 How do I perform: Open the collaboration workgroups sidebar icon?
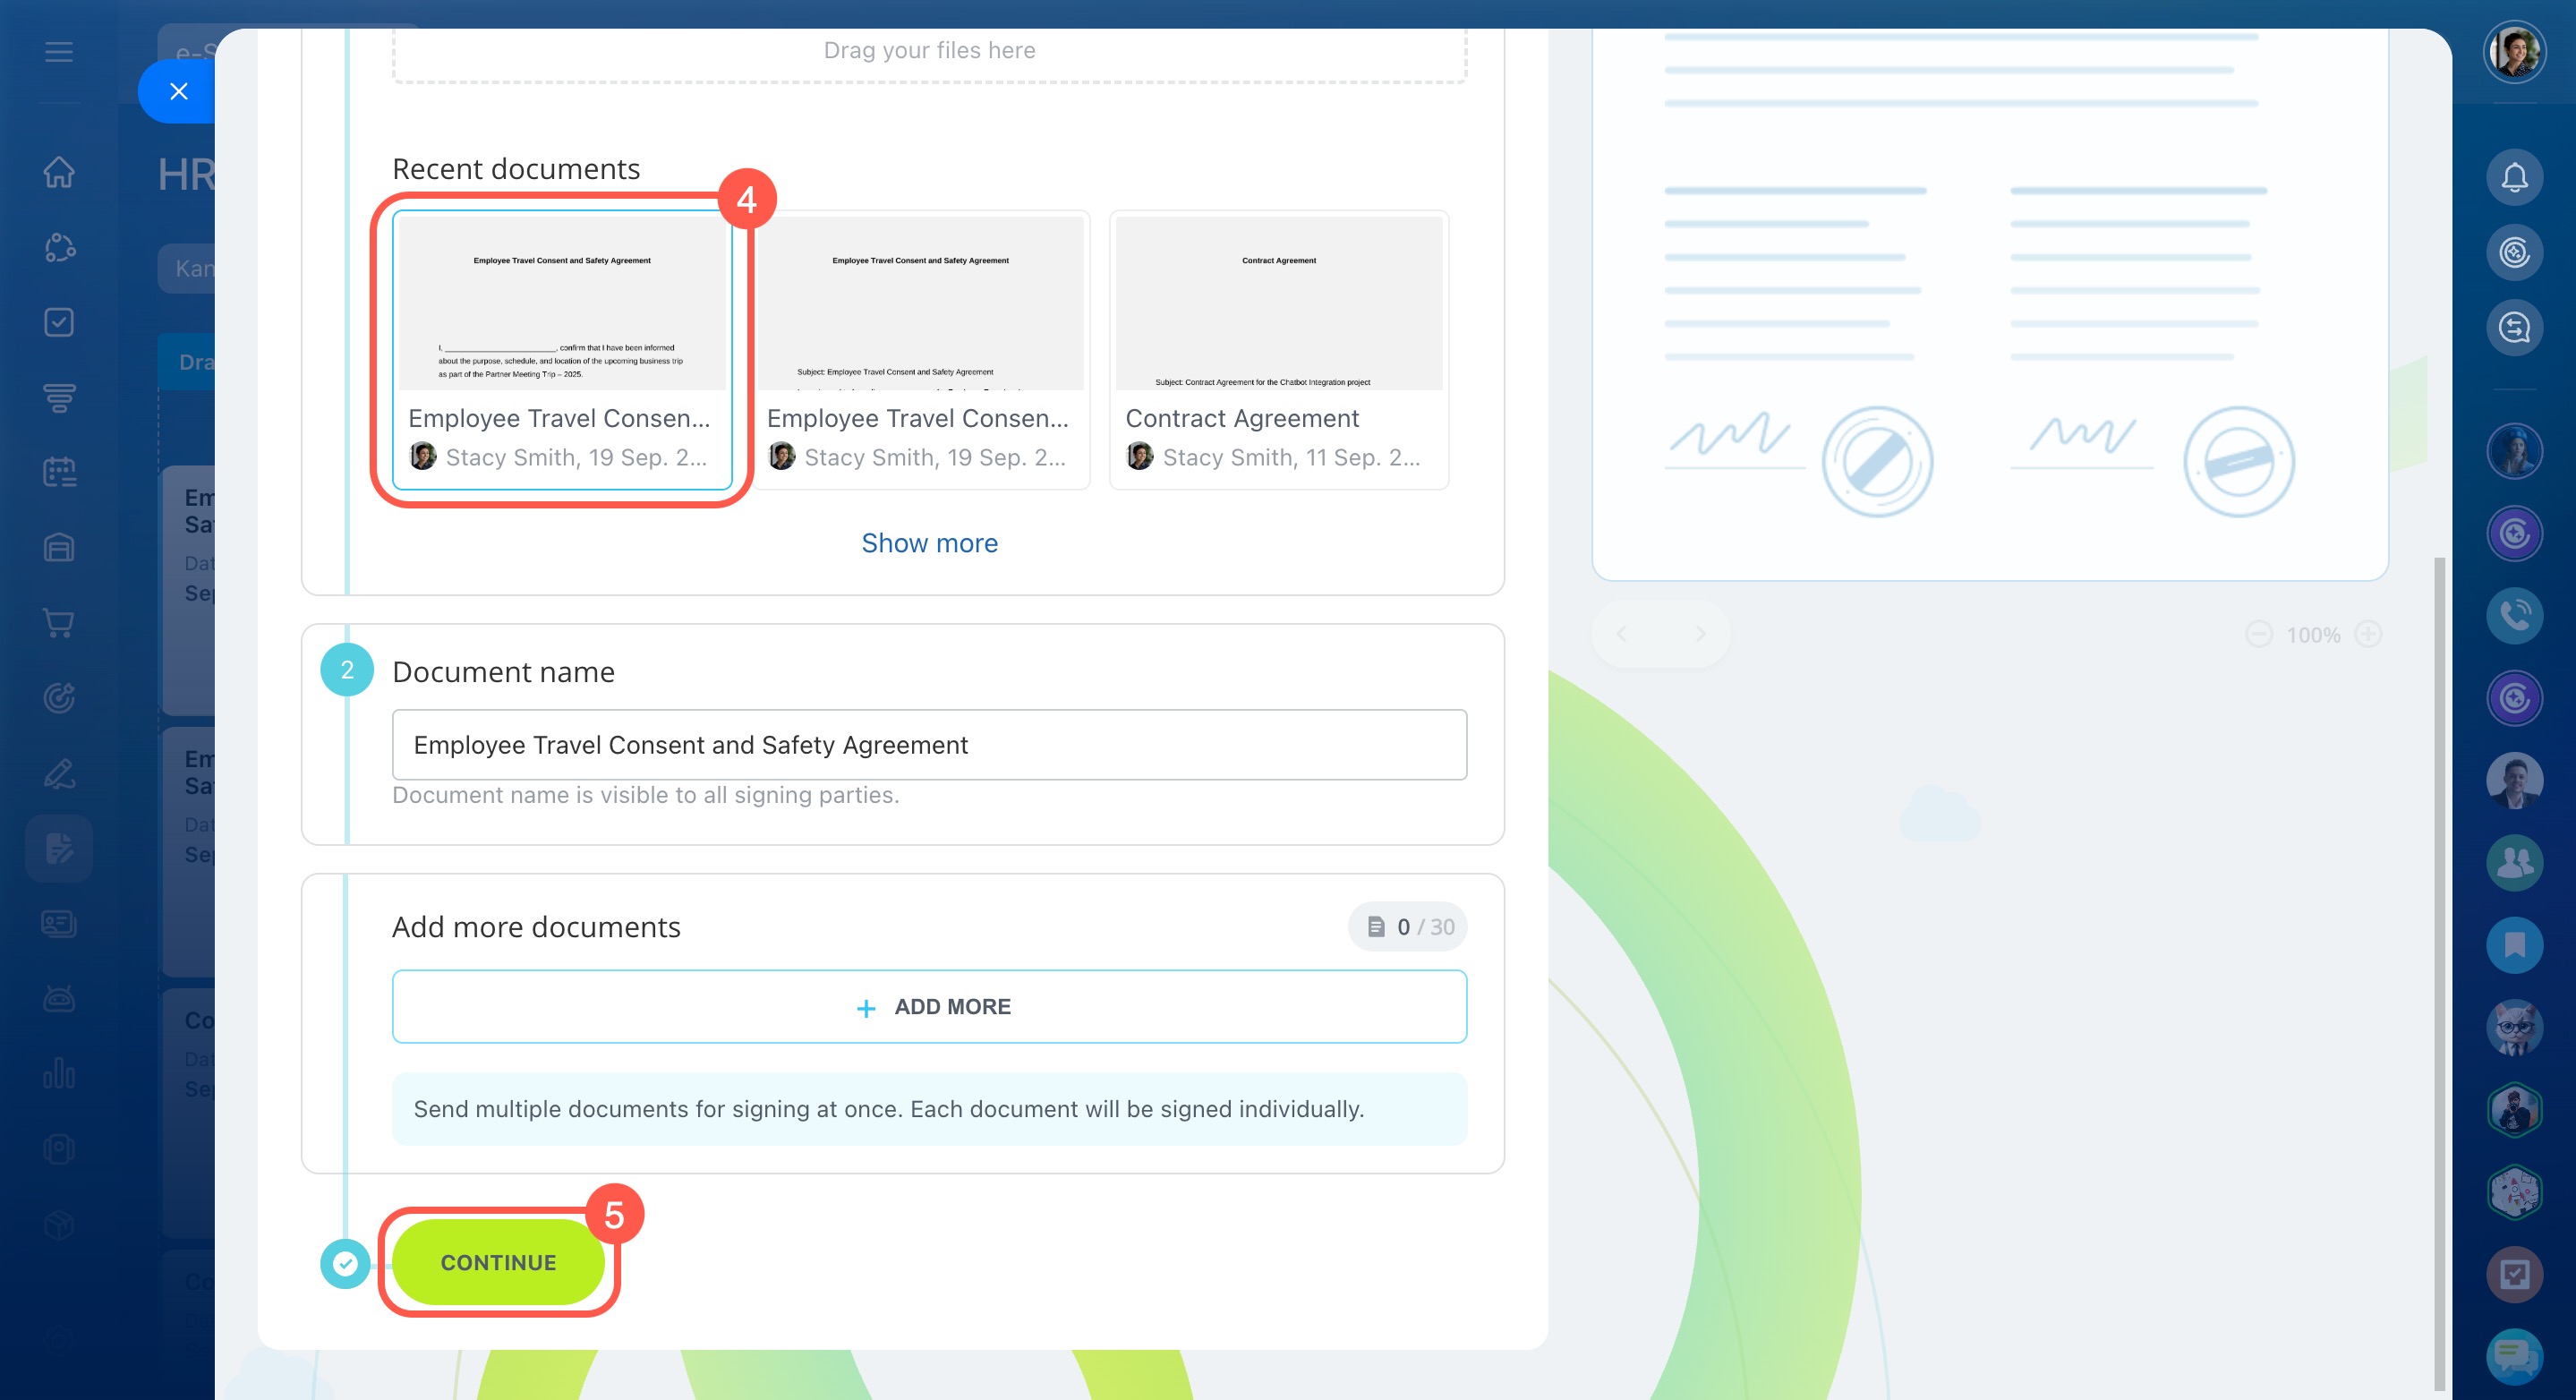pyautogui.click(x=59, y=247)
